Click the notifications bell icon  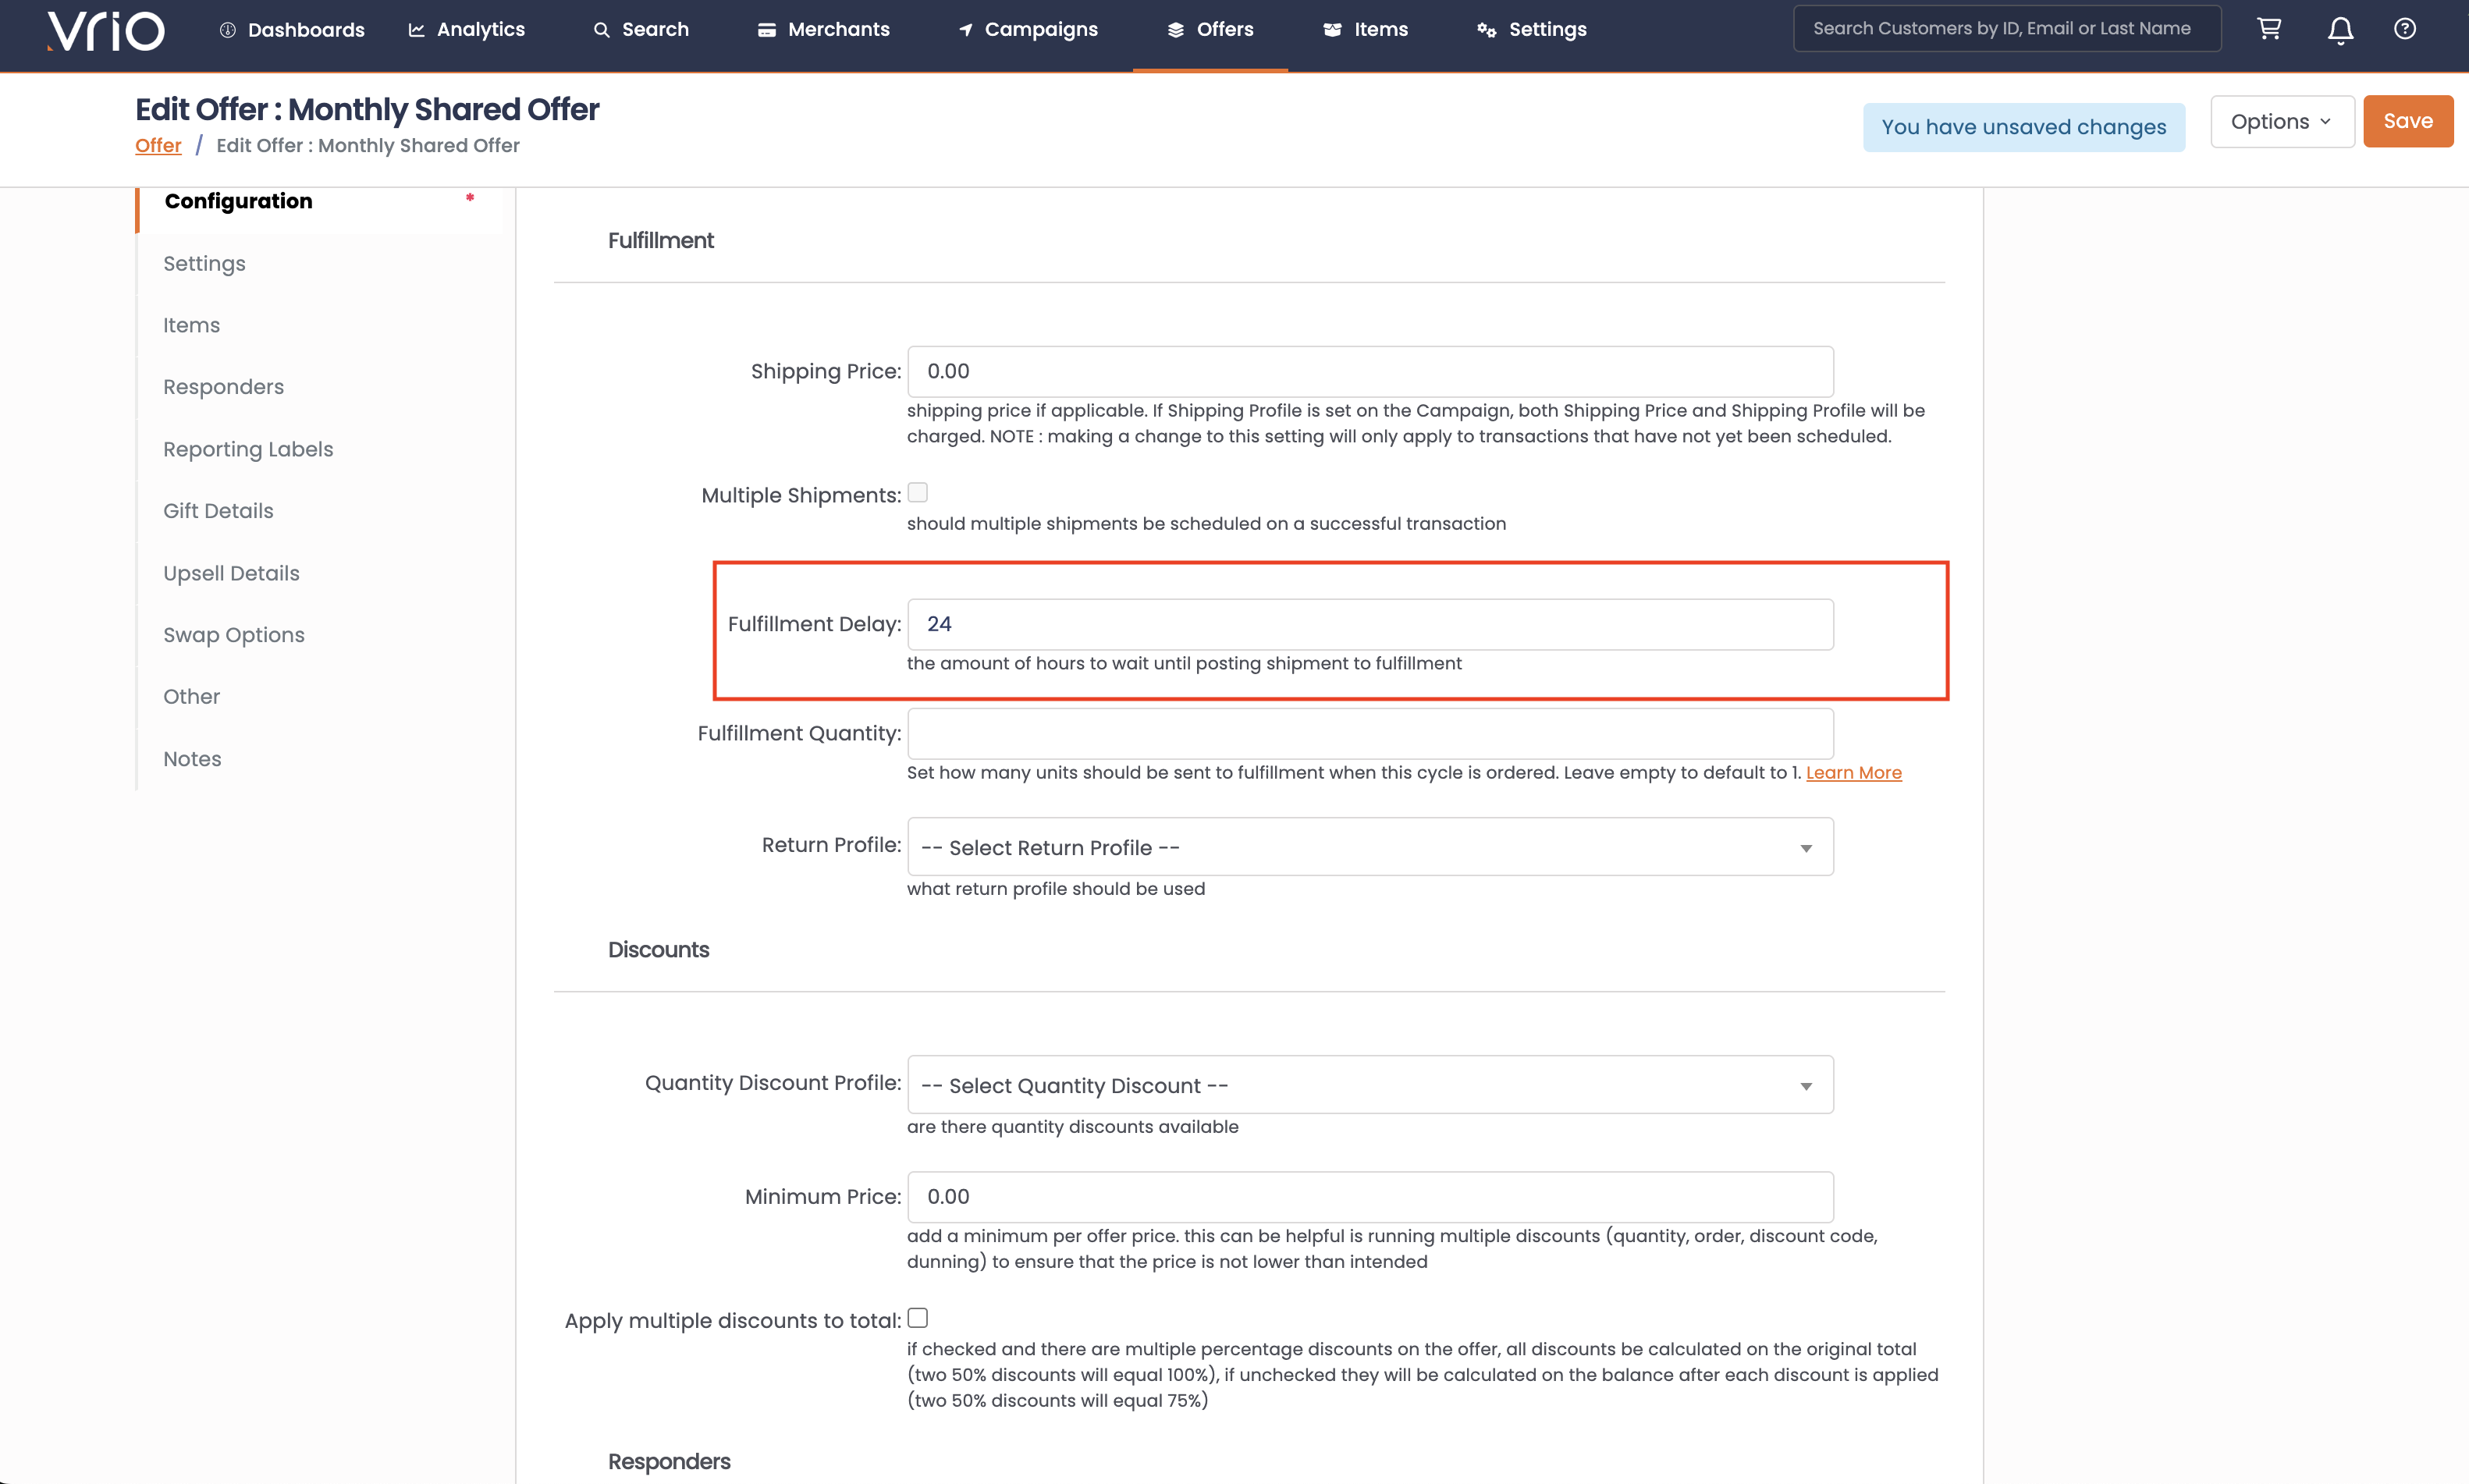tap(2340, 30)
